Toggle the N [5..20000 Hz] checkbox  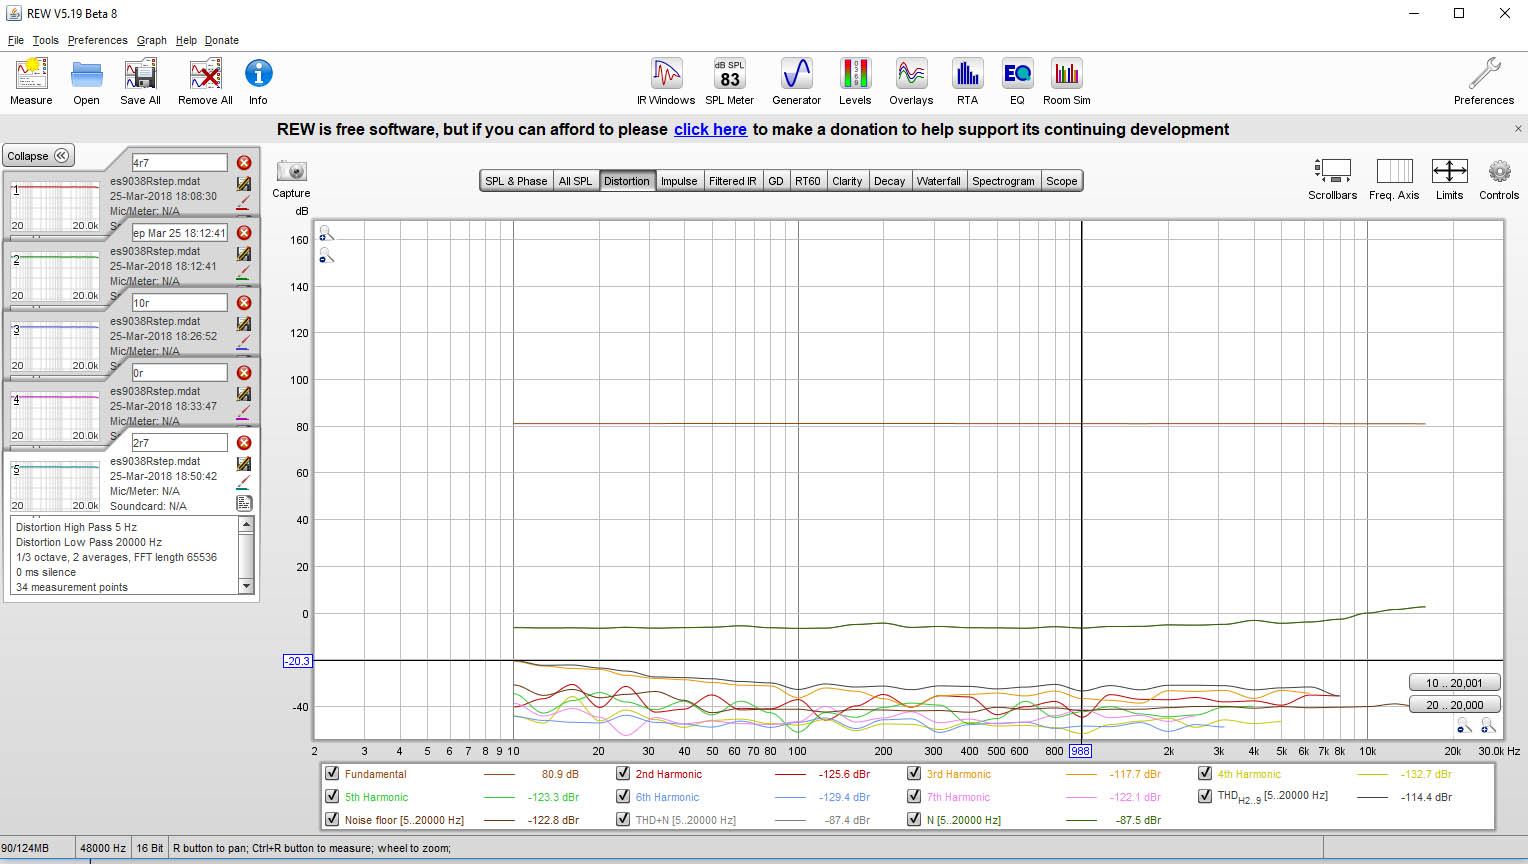914,819
